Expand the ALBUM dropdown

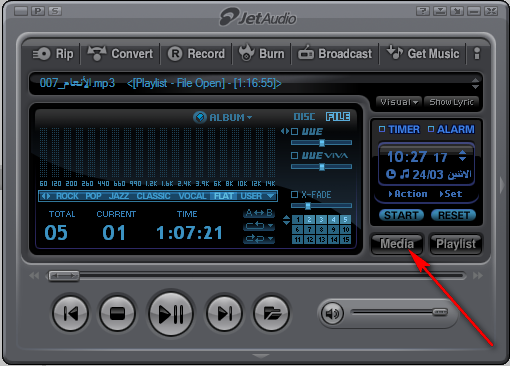click(223, 117)
